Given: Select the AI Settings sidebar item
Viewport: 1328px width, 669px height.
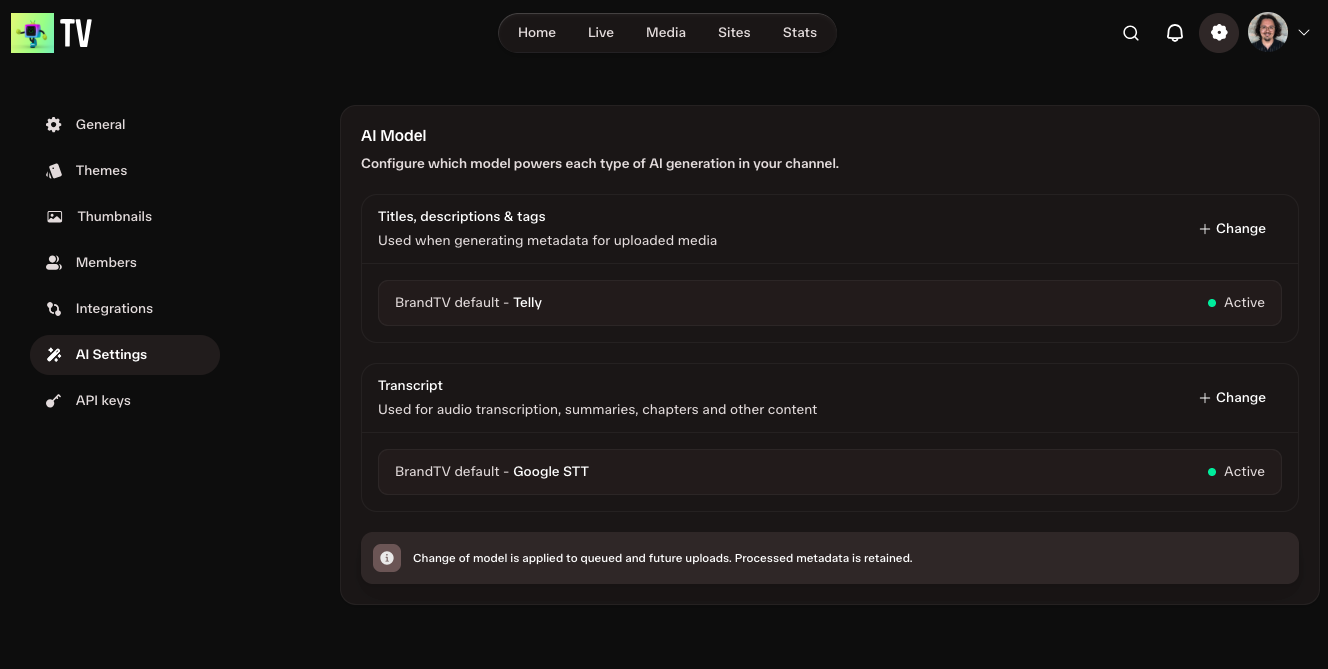Looking at the screenshot, I should pyautogui.click(x=125, y=355).
